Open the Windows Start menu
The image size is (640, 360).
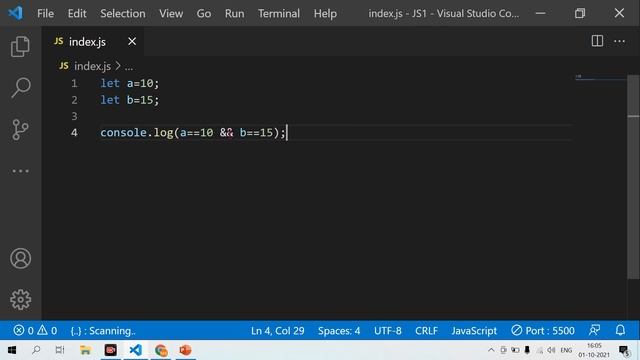click(x=12, y=350)
